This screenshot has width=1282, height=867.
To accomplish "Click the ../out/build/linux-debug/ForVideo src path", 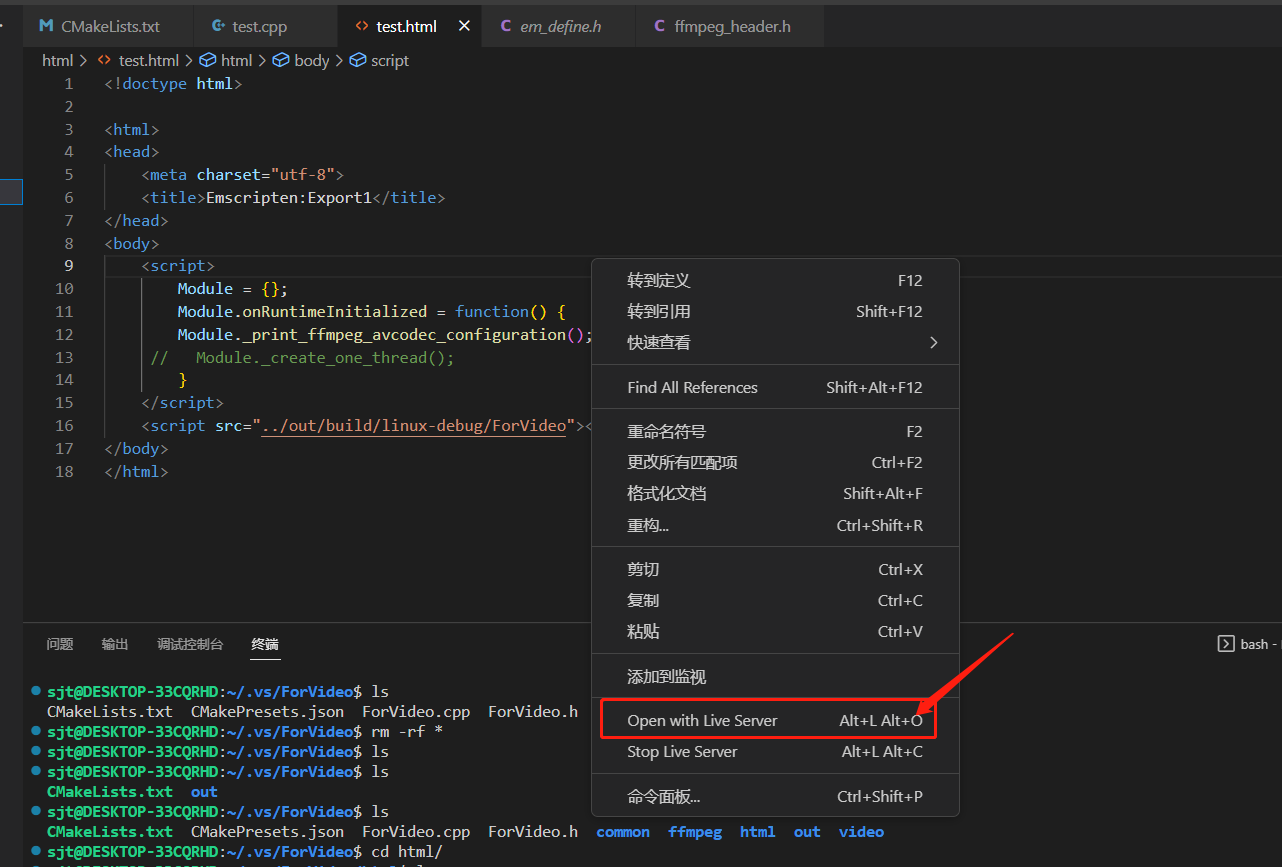I will pyautogui.click(x=414, y=425).
